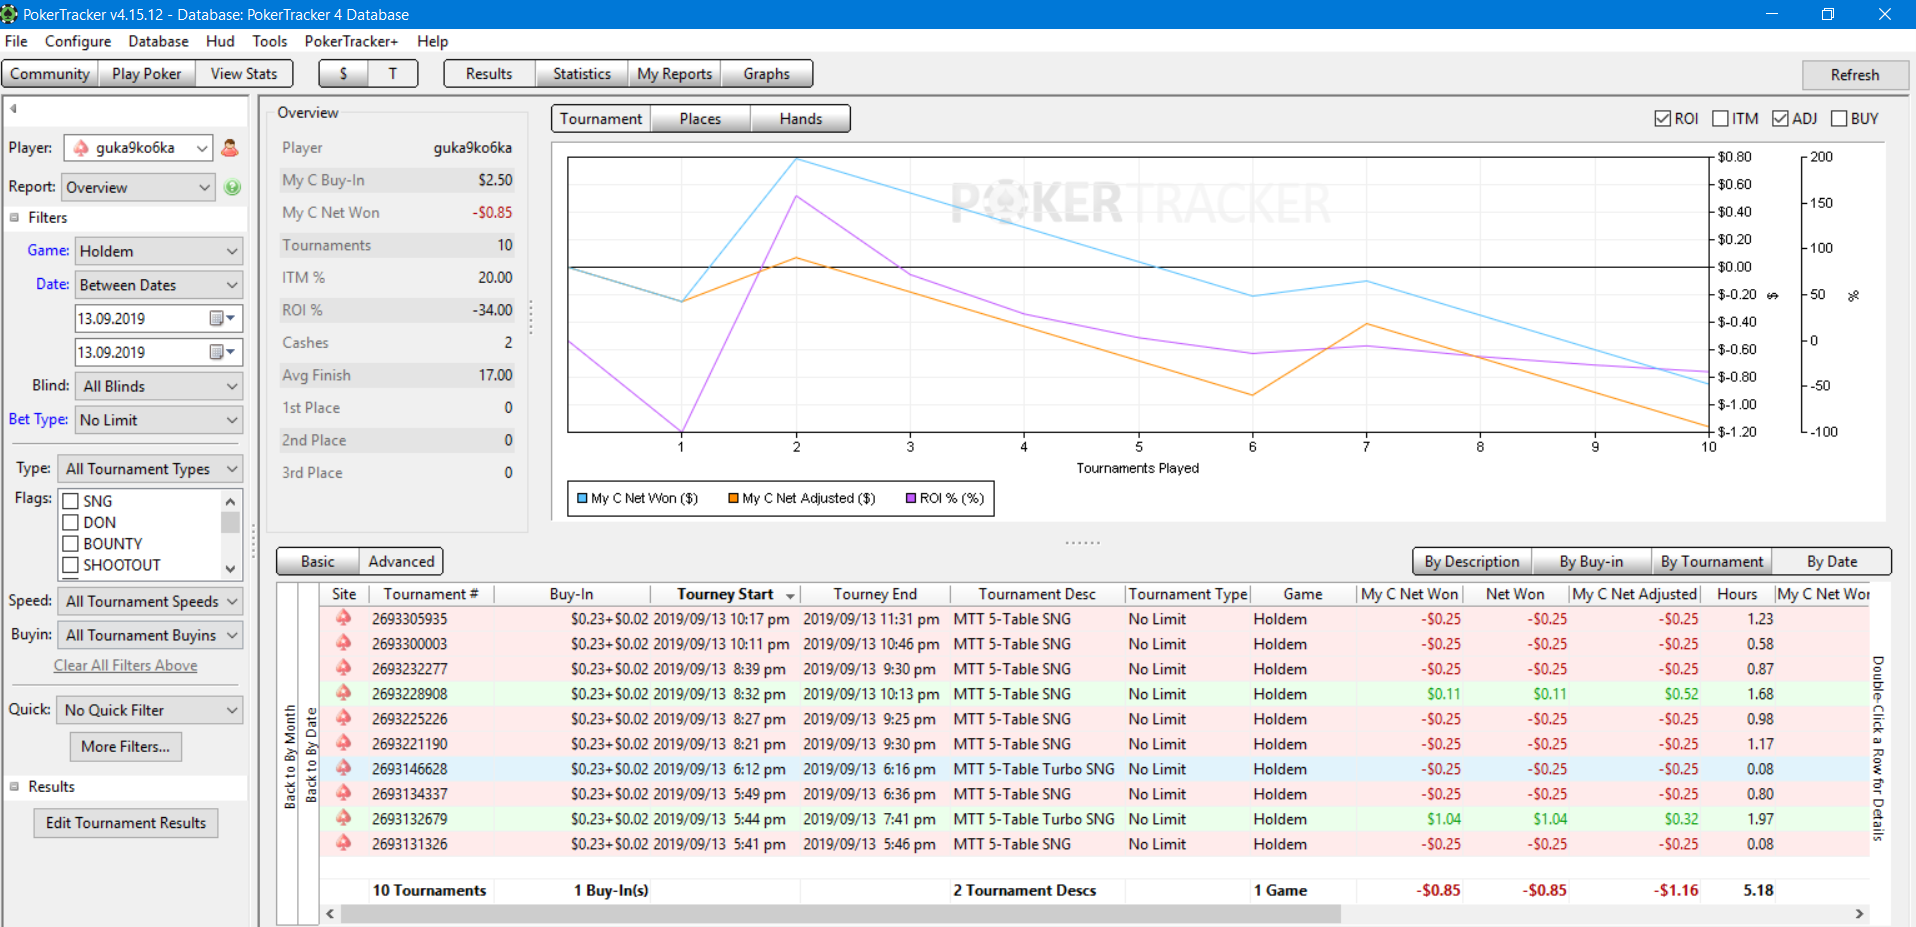Viewport: 1916px width, 927px height.
Task: Open calendar picker for second date field
Action: click(x=222, y=352)
